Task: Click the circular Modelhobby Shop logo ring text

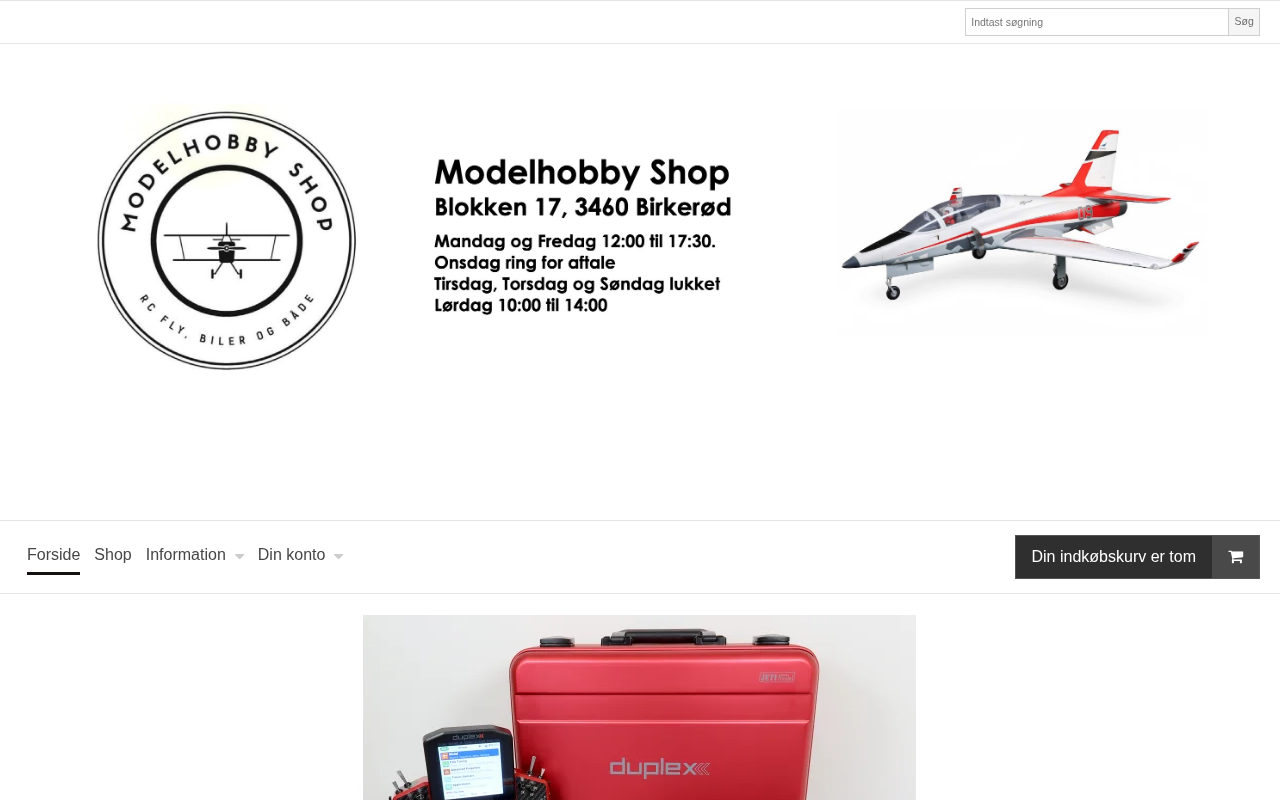Action: click(x=227, y=240)
